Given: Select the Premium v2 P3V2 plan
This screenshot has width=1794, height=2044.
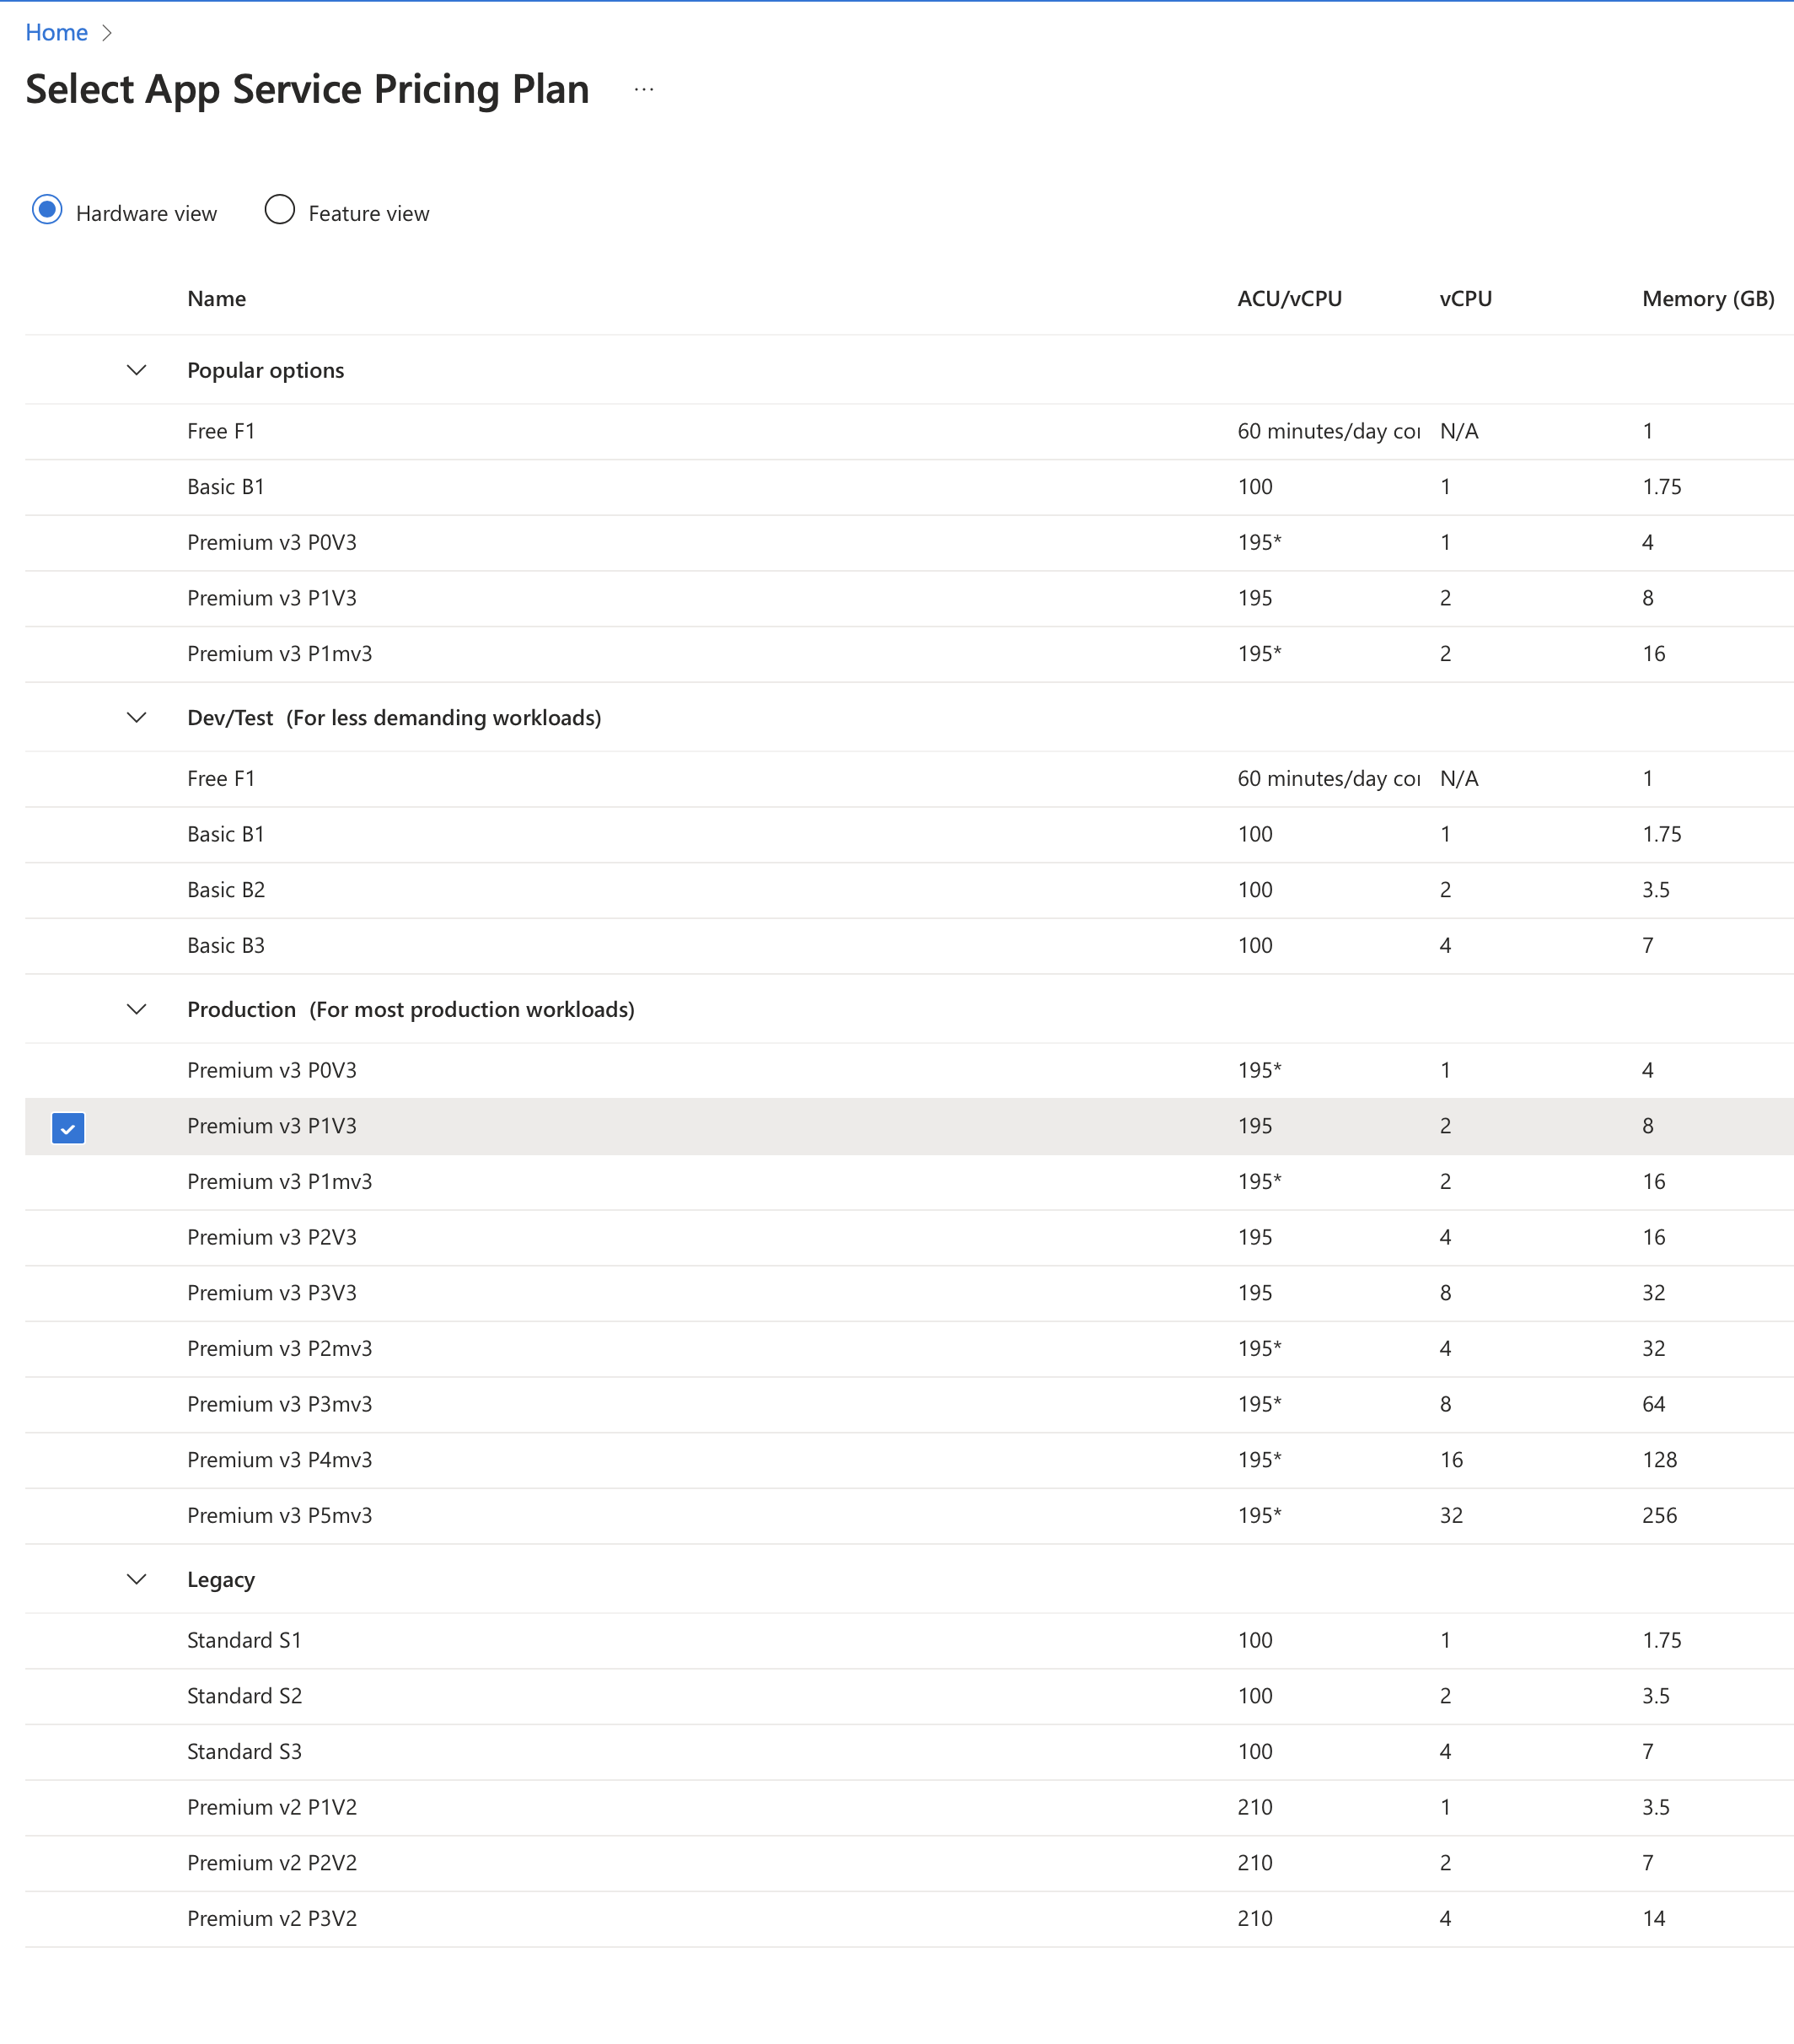Looking at the screenshot, I should click(x=272, y=1918).
